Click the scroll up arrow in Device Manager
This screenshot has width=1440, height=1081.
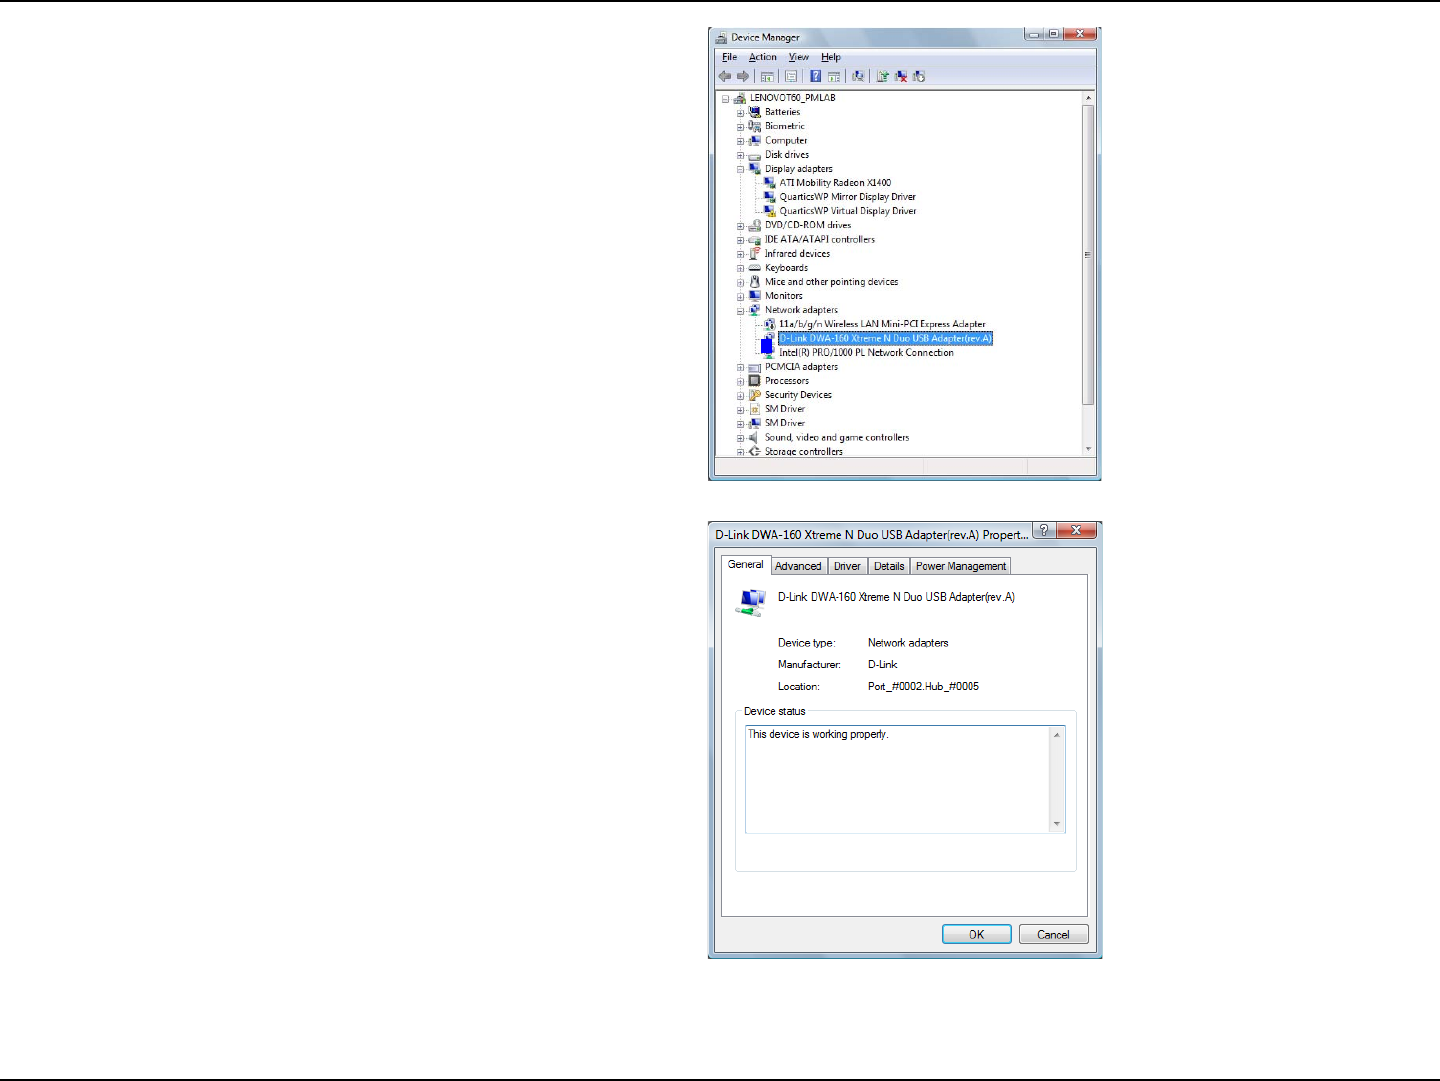point(1088,98)
